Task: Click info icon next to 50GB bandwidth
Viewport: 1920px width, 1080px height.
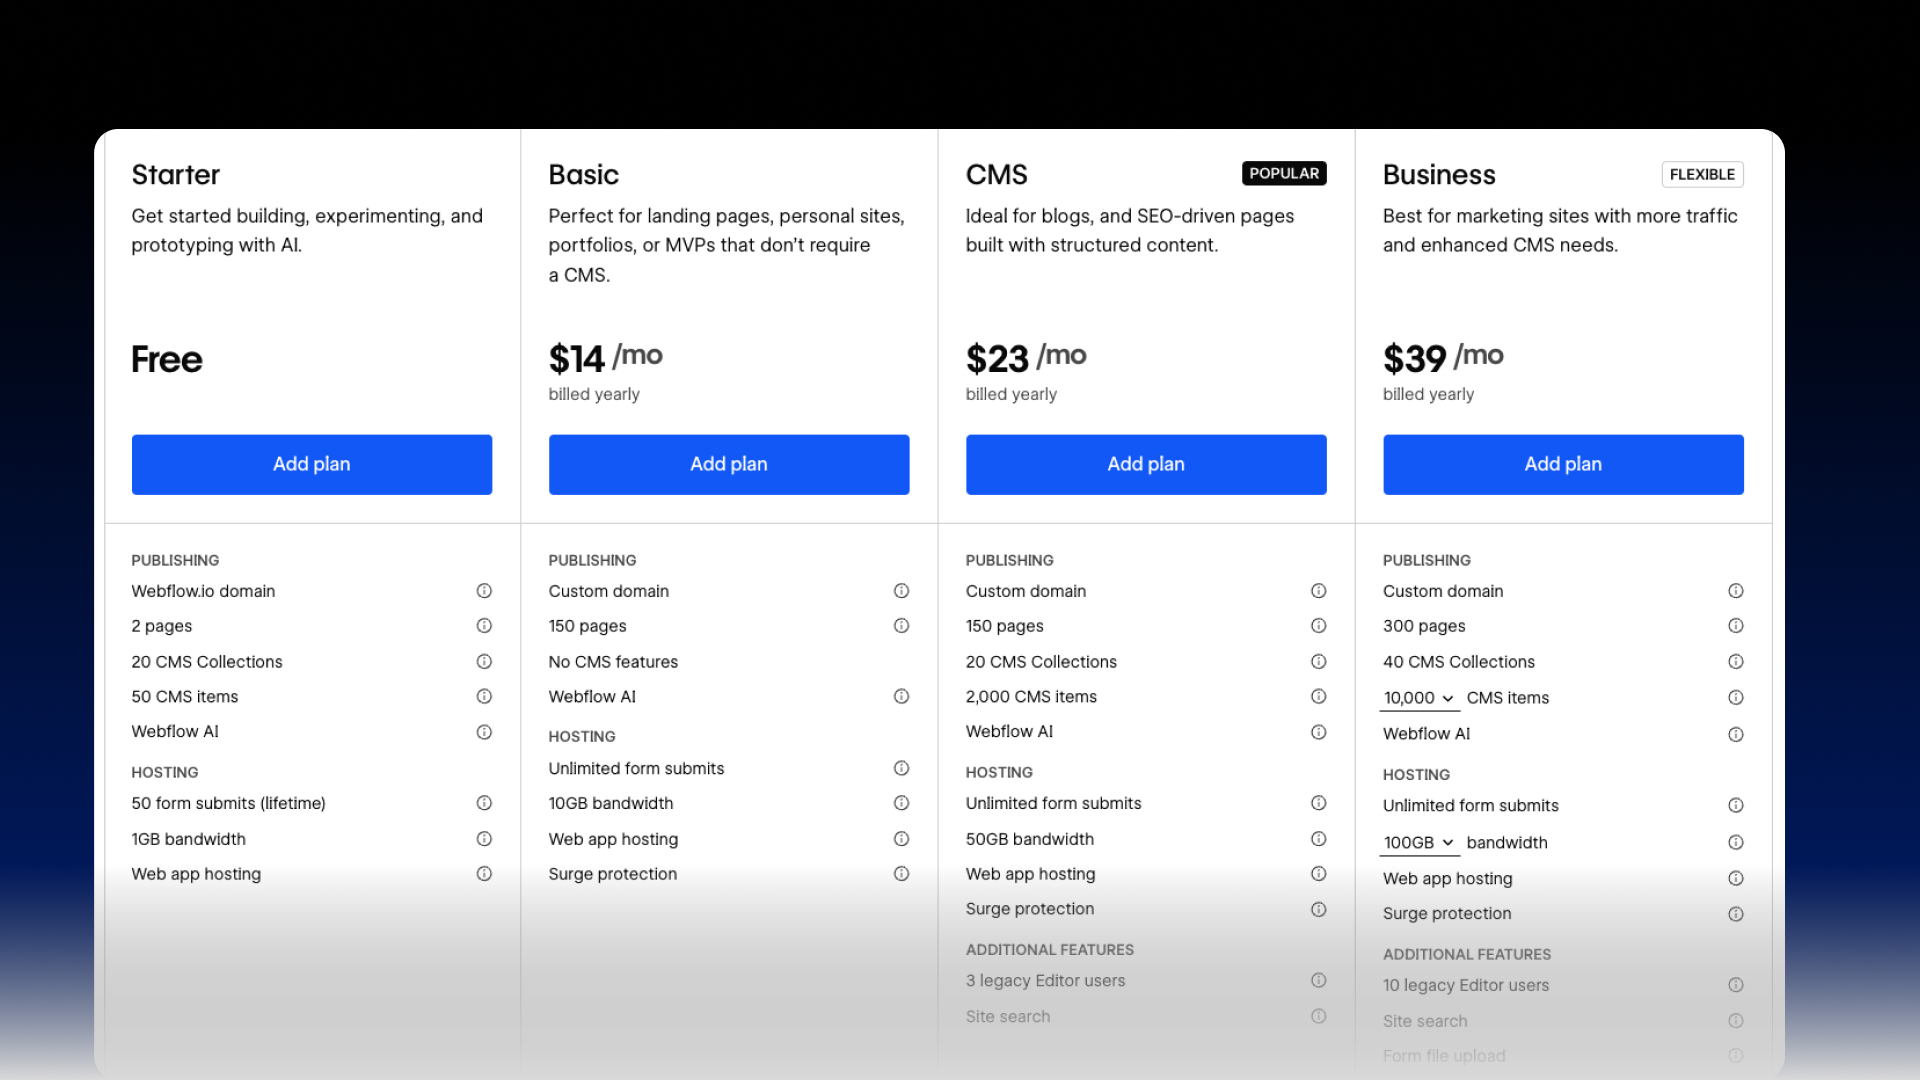Action: tap(1318, 839)
